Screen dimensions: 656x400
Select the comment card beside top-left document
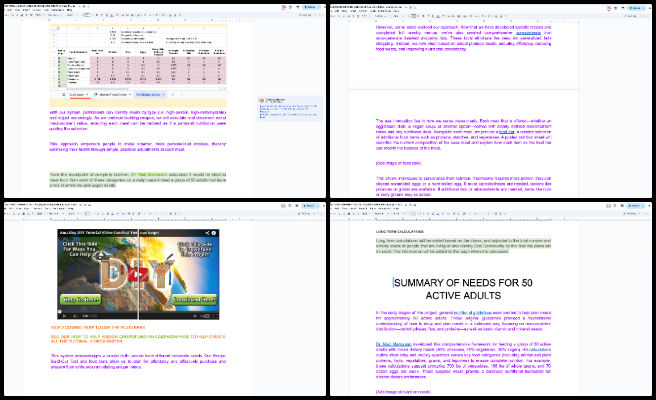[x=290, y=108]
